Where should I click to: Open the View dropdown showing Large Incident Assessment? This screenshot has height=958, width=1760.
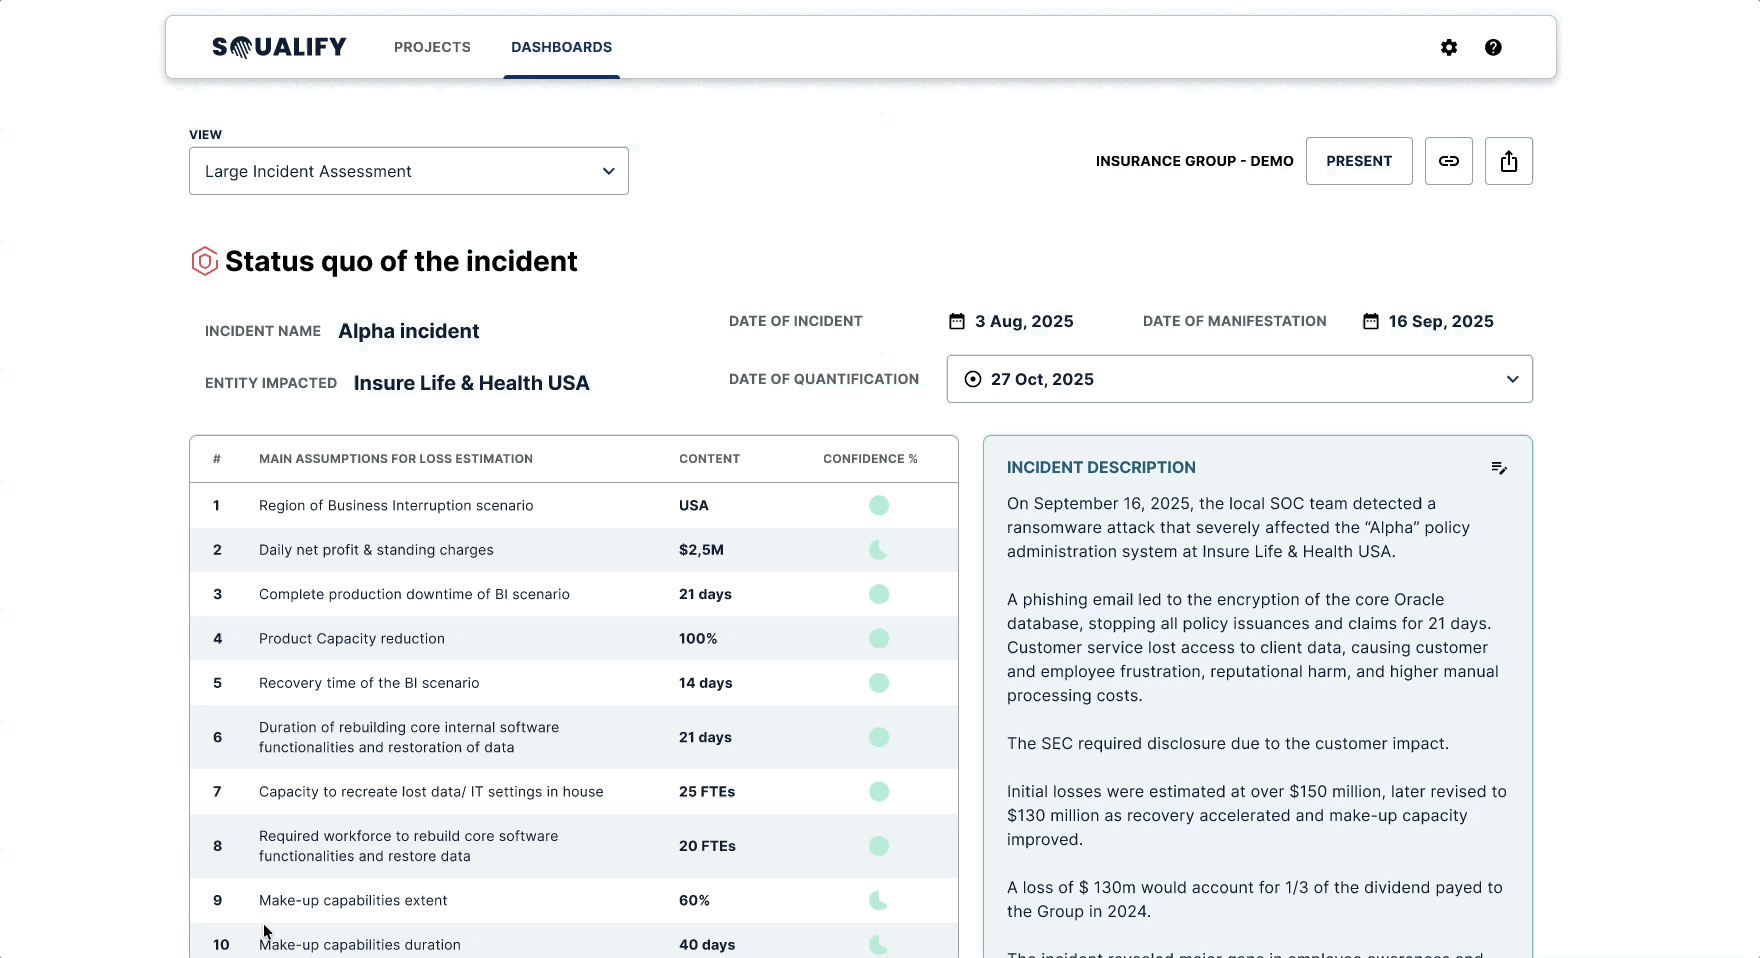coord(409,171)
